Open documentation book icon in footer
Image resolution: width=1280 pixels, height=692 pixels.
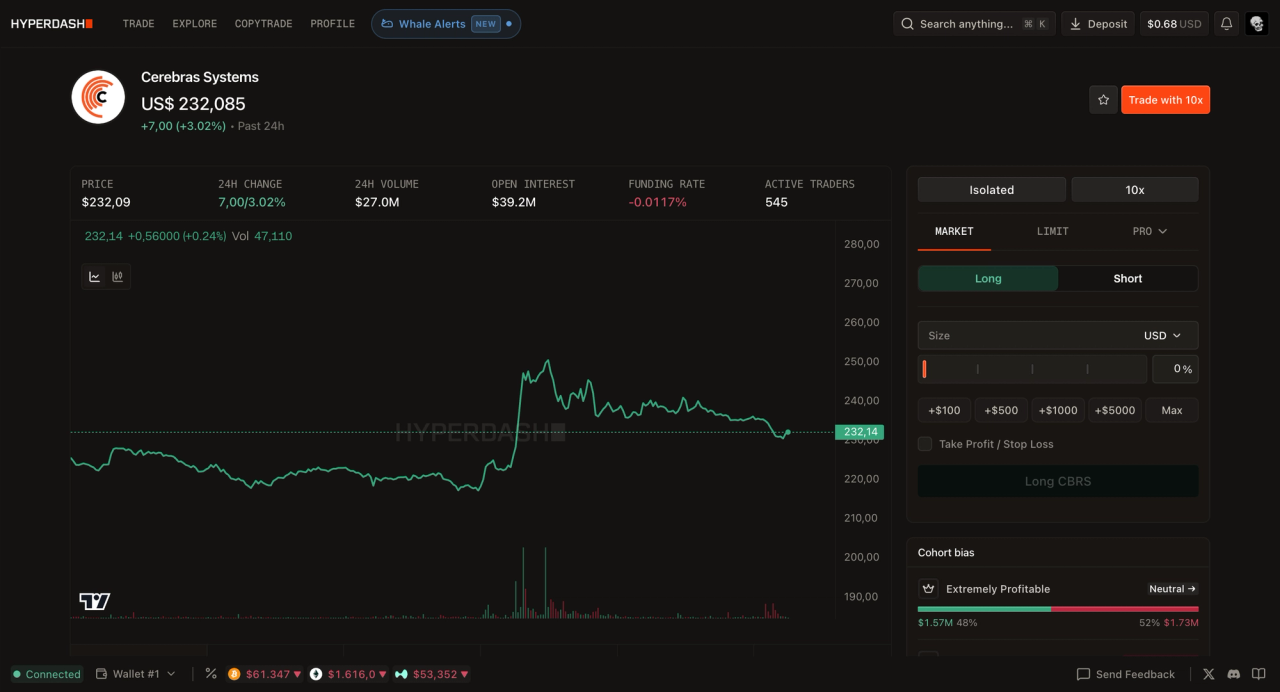(x=1259, y=675)
